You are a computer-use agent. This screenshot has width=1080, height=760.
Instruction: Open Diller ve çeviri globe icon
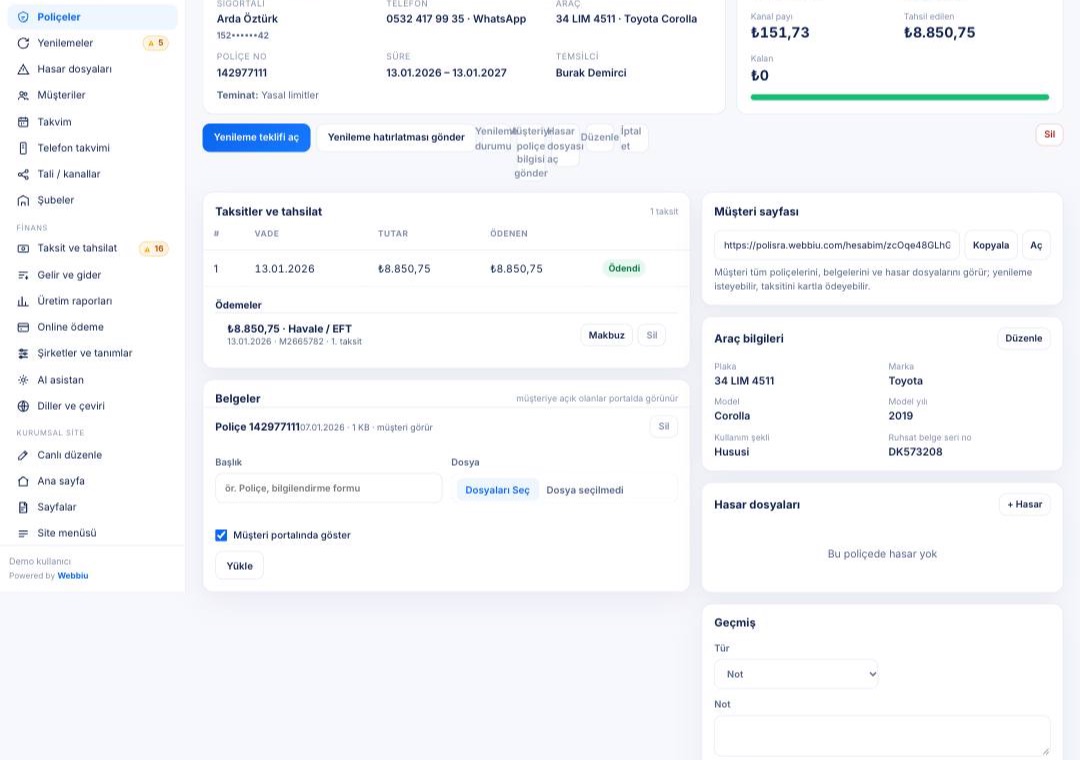pyautogui.click(x=23, y=406)
